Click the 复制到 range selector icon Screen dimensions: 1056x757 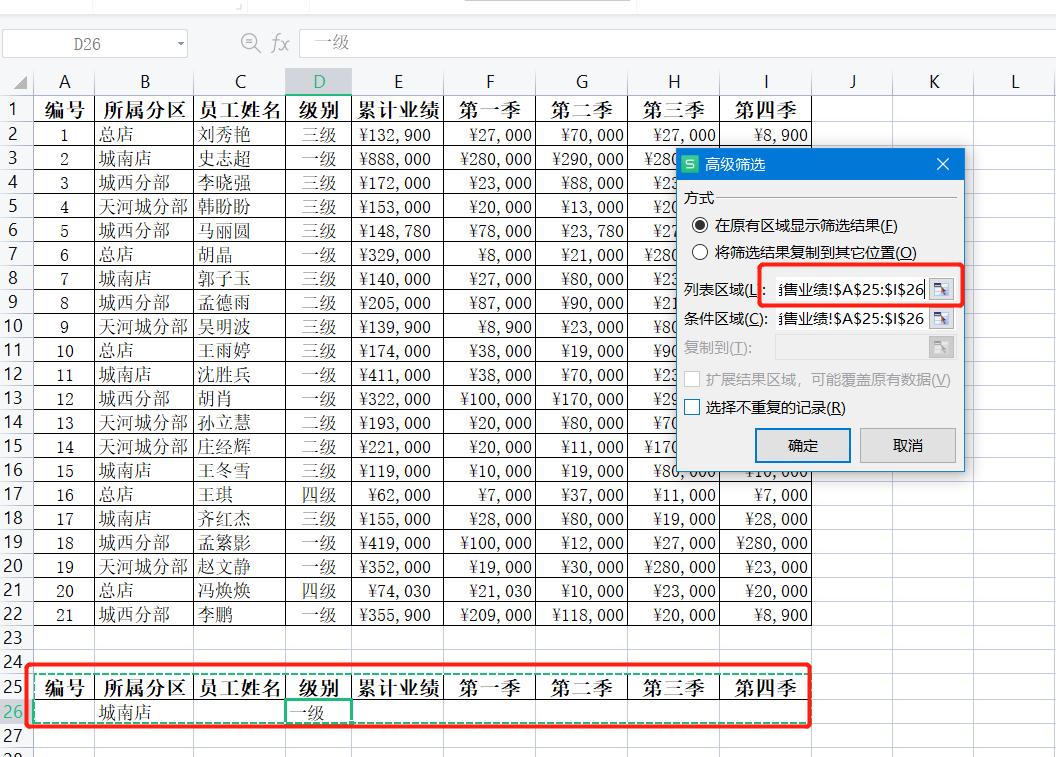click(x=940, y=347)
